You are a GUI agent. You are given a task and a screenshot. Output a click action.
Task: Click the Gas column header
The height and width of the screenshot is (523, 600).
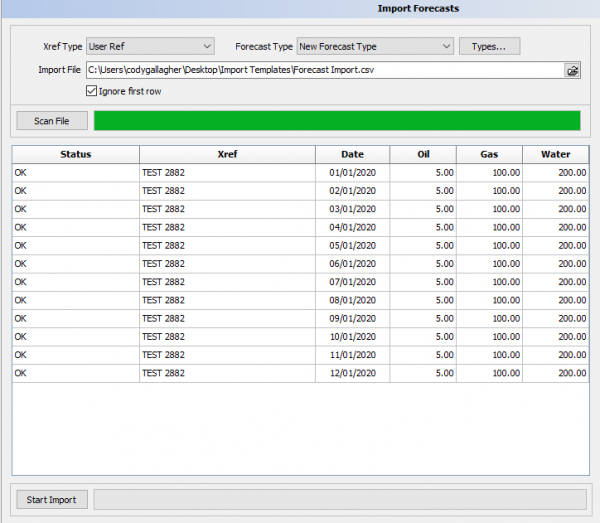pos(489,154)
